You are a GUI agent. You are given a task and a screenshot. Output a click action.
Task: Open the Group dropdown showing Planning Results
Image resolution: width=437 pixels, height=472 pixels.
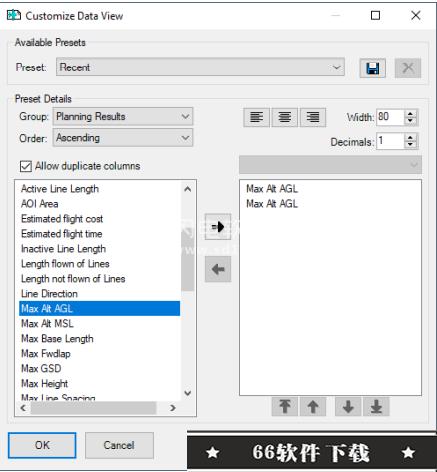coord(123,116)
